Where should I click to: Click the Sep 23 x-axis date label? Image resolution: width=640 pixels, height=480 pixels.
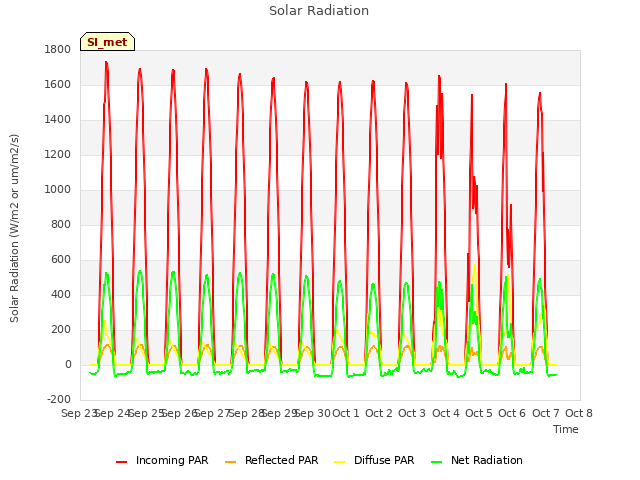tap(78, 413)
